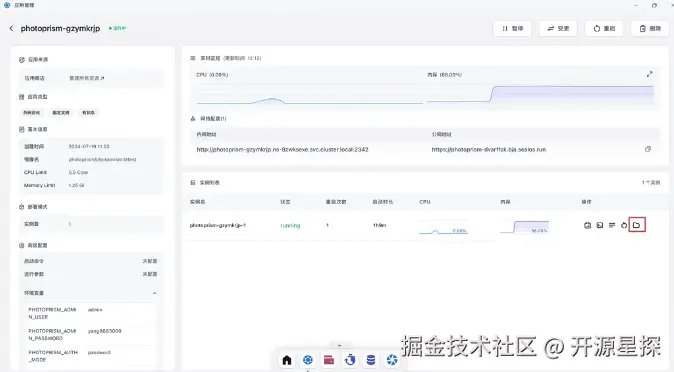Screen dimensions: 674x372
Task: Click the CPU Limit value 0.5 Core
Action: point(78,172)
